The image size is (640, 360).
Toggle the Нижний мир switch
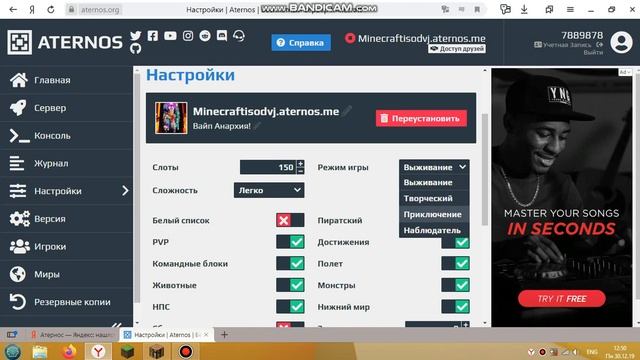coord(455,307)
